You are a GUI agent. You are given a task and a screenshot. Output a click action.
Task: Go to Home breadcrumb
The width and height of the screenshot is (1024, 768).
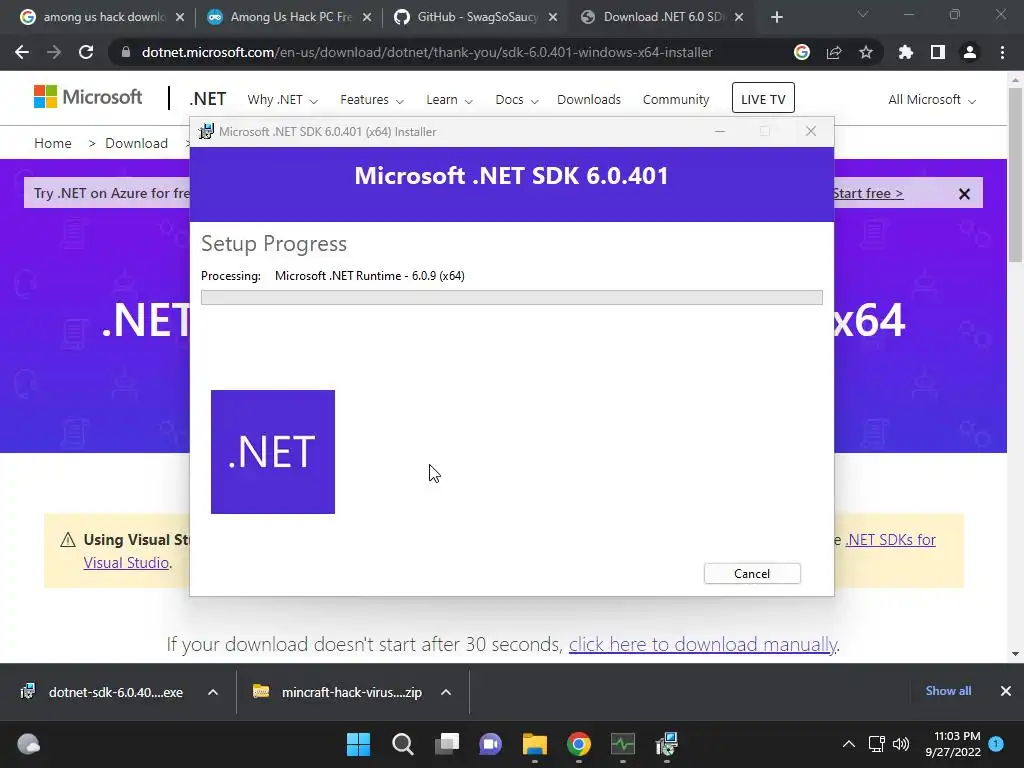[53, 143]
